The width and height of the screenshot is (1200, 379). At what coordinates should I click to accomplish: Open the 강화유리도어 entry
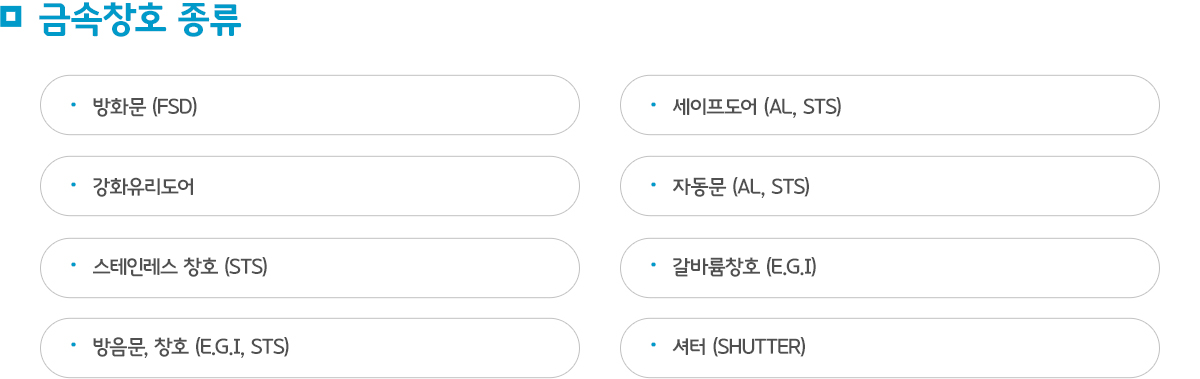pos(310,186)
